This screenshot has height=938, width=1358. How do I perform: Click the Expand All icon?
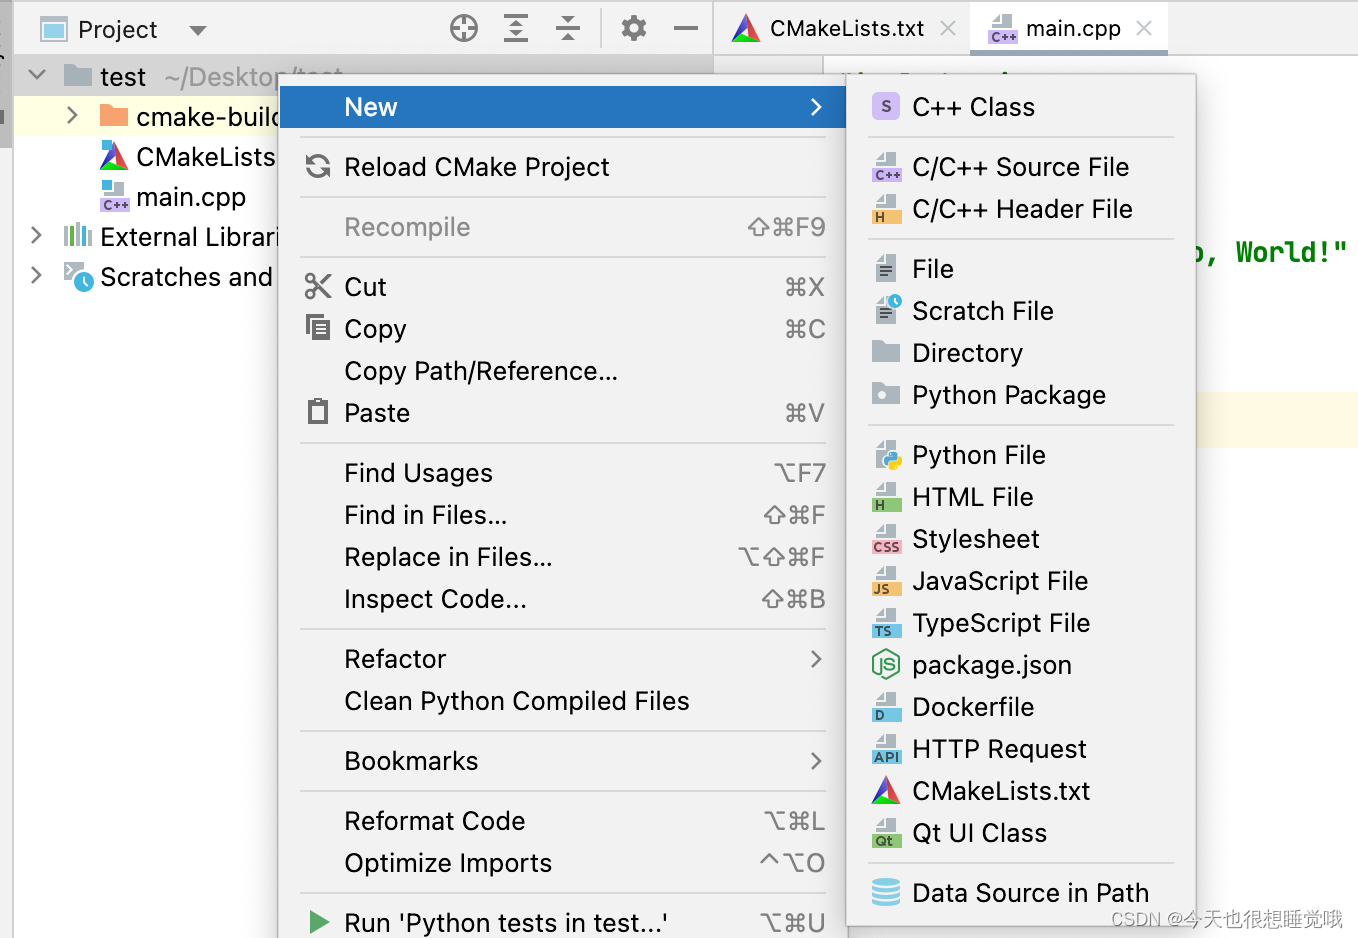516,28
